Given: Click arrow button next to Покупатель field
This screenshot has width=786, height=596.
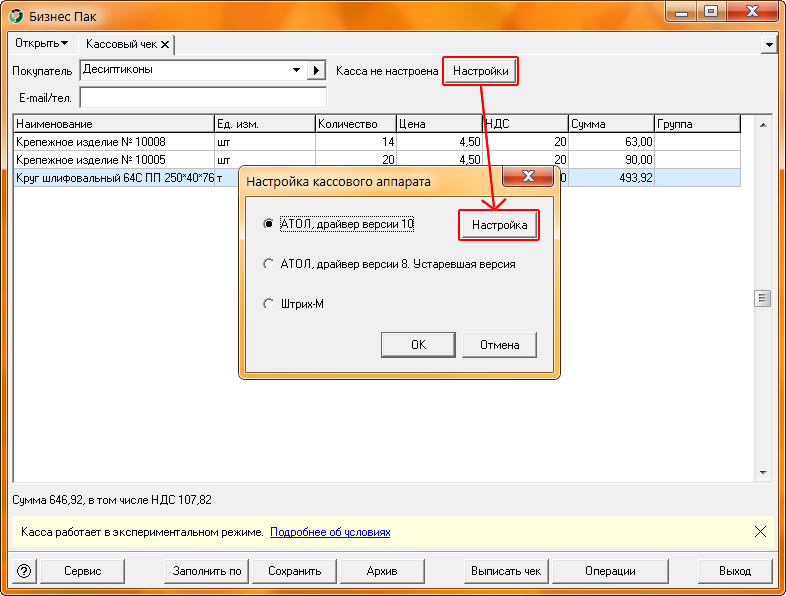Looking at the screenshot, I should pos(317,71).
